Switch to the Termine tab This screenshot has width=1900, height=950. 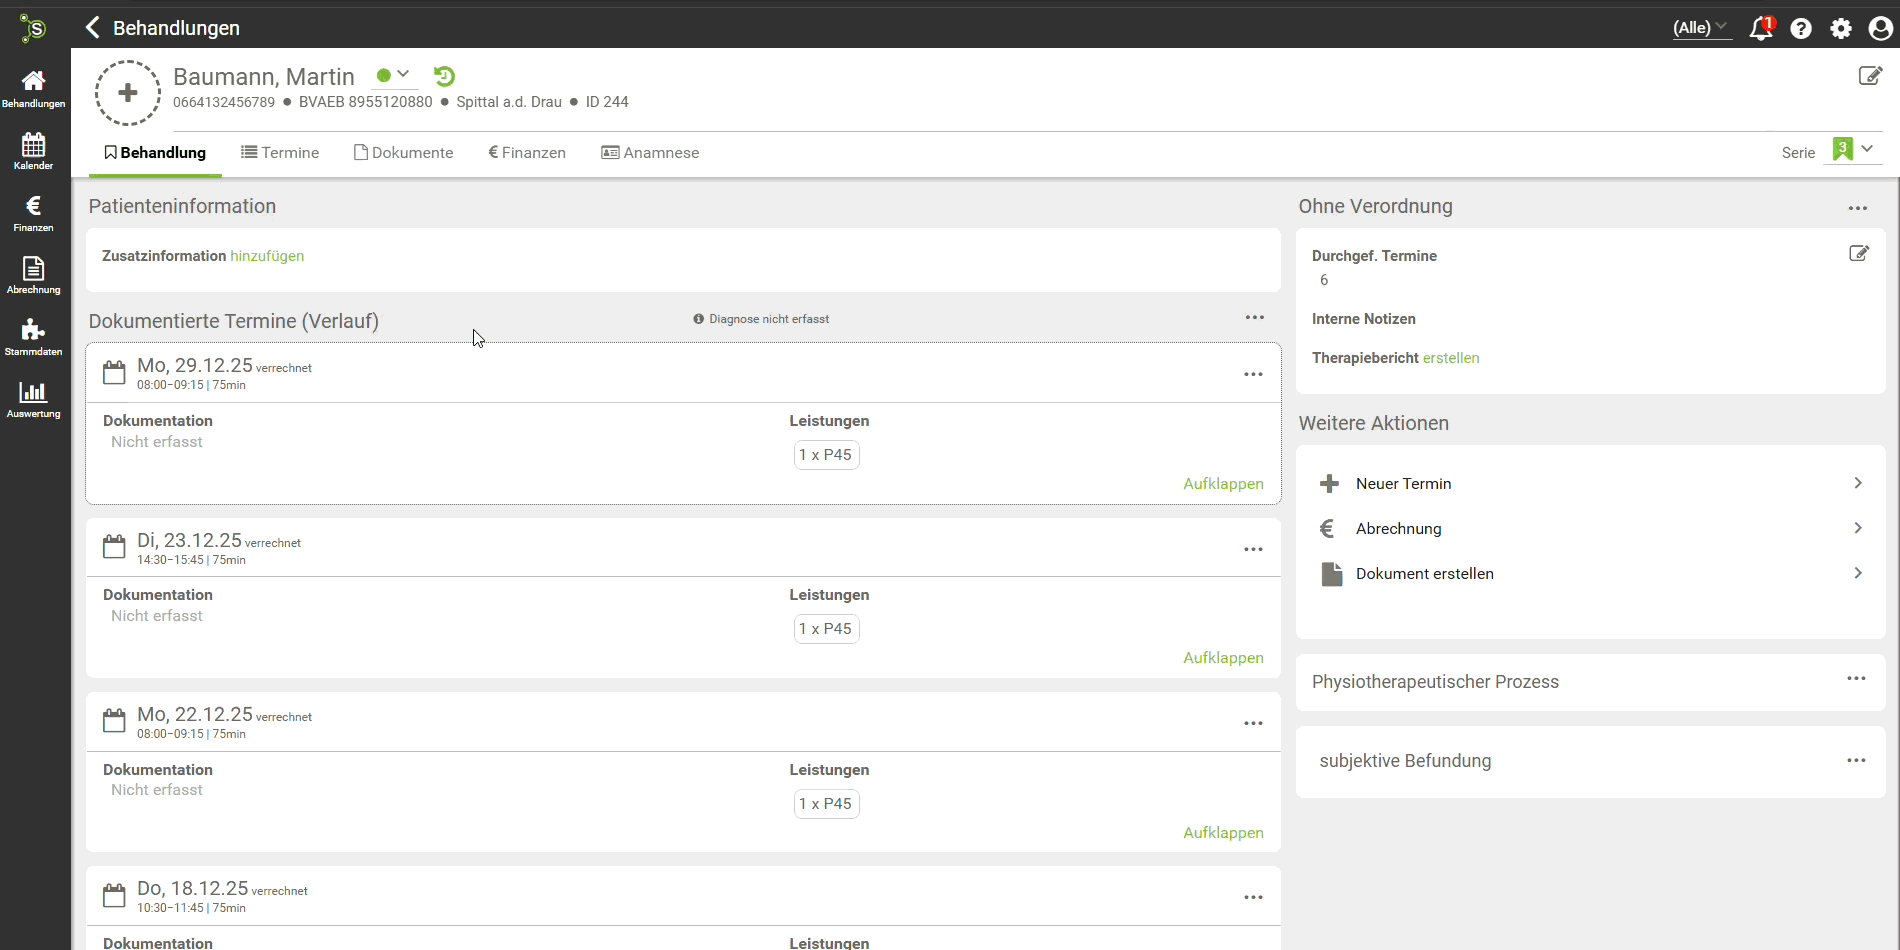(x=280, y=153)
